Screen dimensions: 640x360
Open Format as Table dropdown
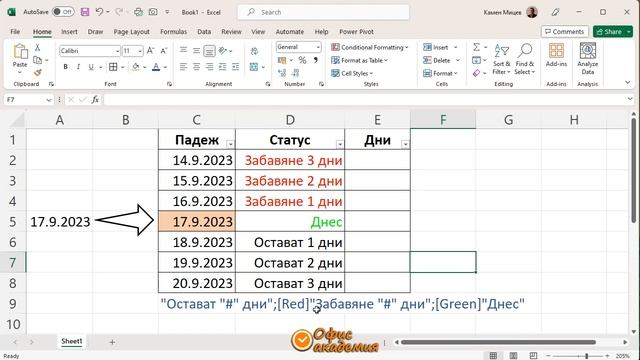tap(360, 60)
